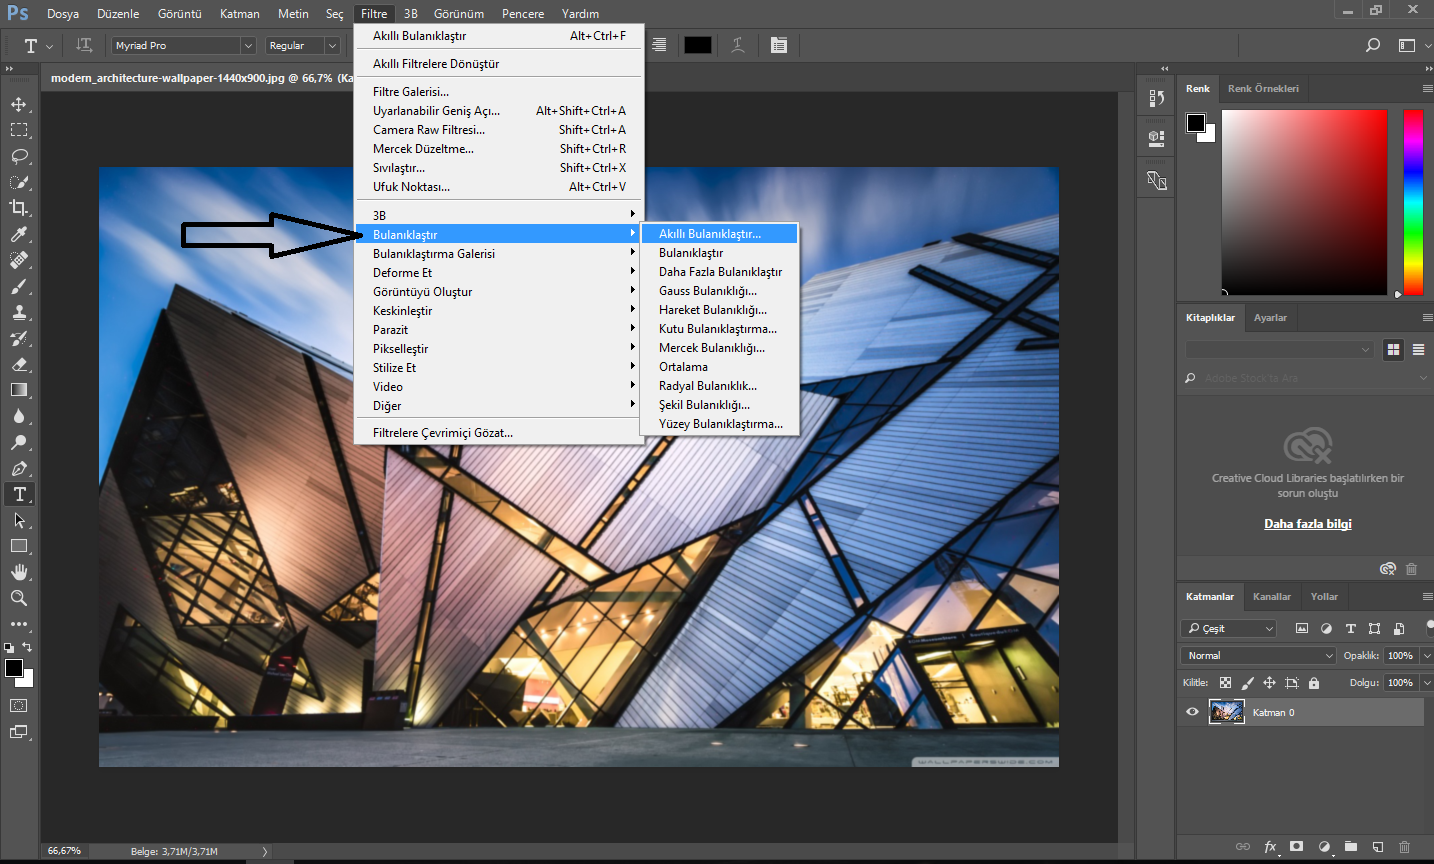Viewport: 1434px width, 864px height.
Task: Select the Pen tool
Action: pyautogui.click(x=19, y=468)
